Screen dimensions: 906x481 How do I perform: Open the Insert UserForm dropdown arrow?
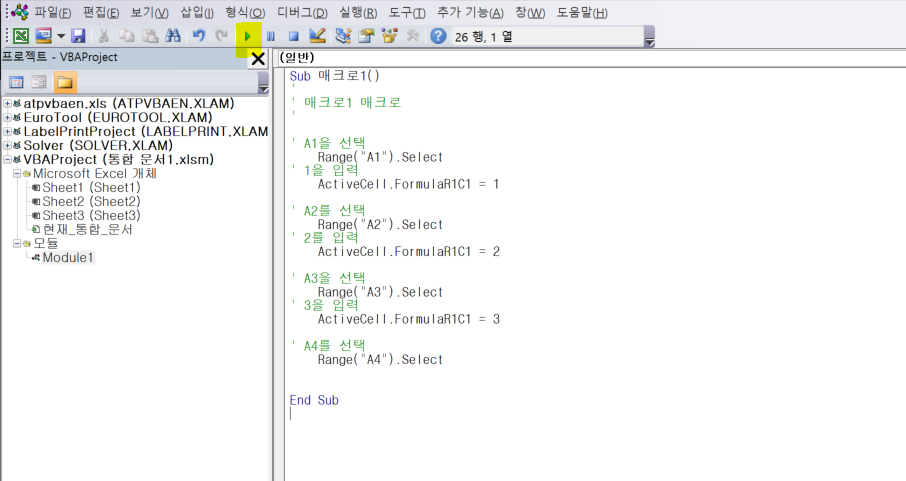click(x=61, y=36)
